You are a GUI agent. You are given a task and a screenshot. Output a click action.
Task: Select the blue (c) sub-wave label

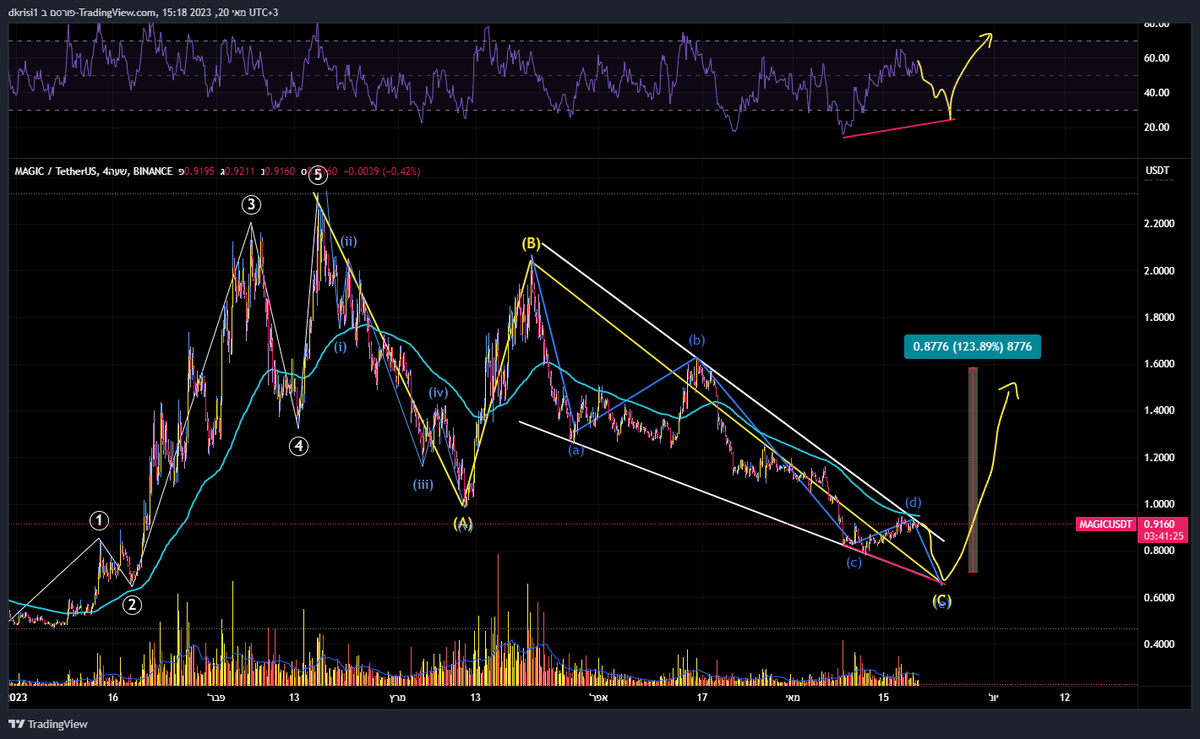[854, 563]
